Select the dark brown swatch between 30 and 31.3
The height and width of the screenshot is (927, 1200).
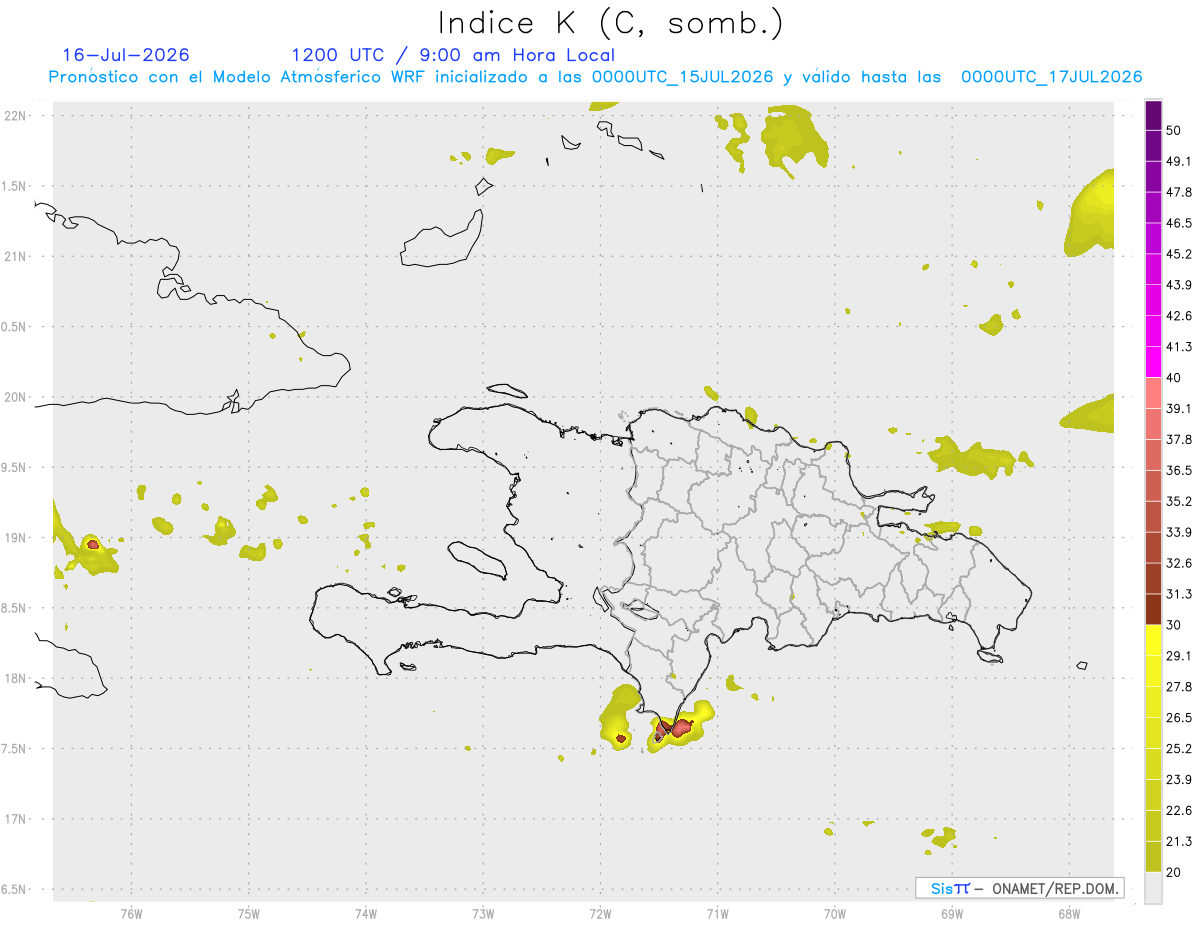coord(1153,609)
